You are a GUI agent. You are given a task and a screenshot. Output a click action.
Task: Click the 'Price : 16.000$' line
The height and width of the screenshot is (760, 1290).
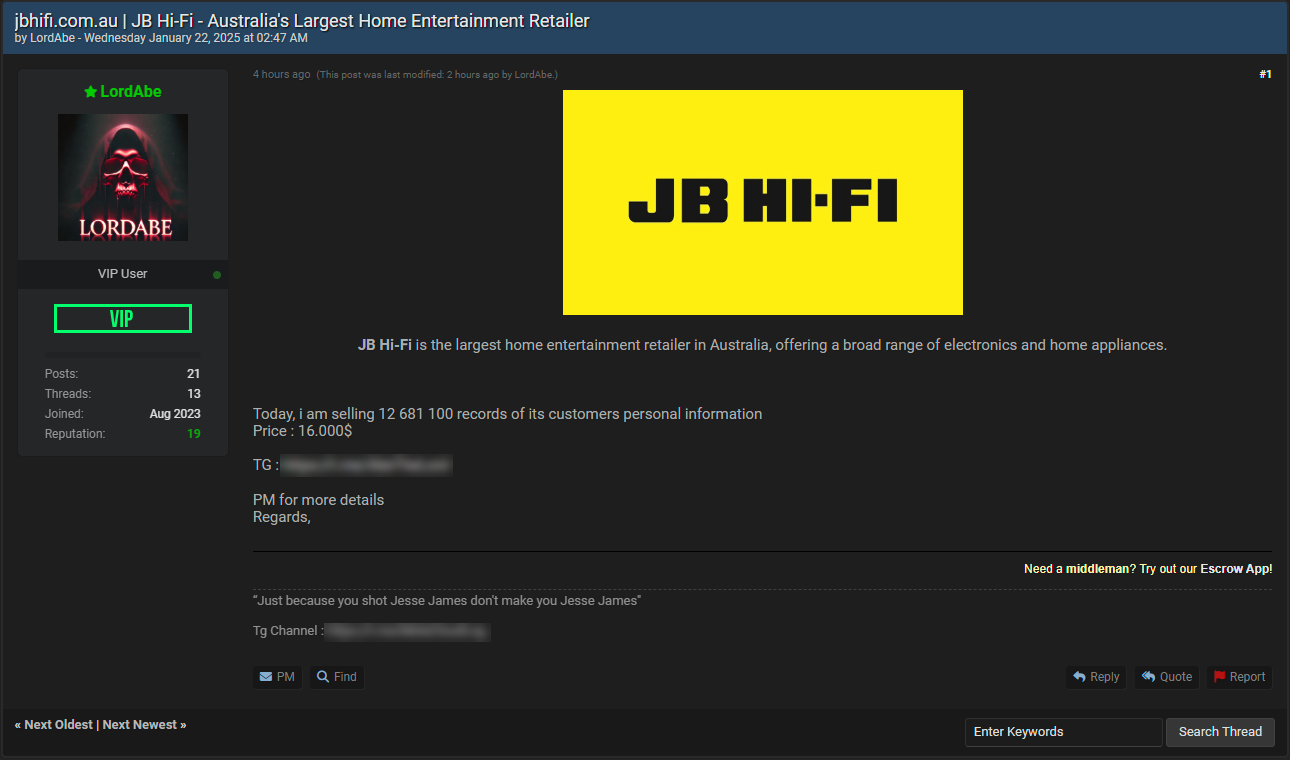point(302,432)
